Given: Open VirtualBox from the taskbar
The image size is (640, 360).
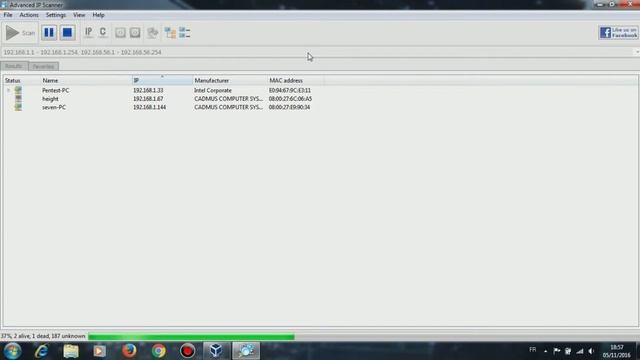Looking at the screenshot, I should click(216, 351).
